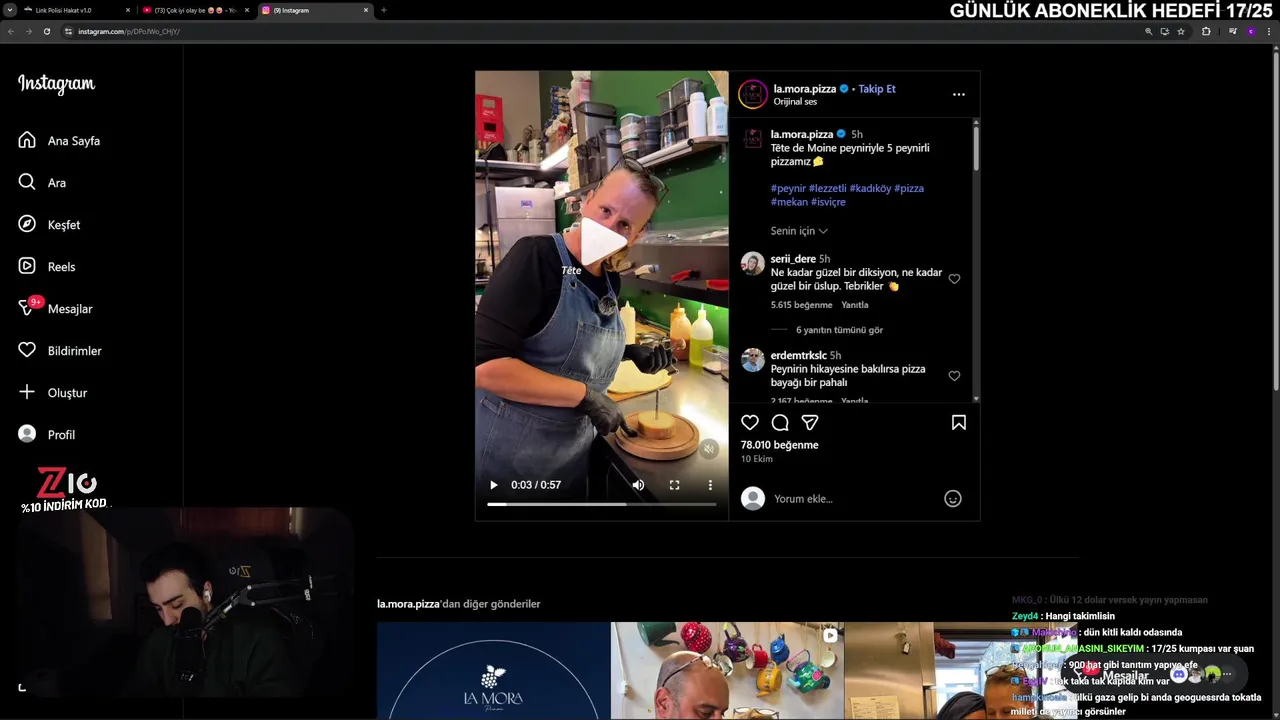This screenshot has width=1280, height=720.
Task: Click la.mora.pizza in diğer gönderiler heading
Action: coord(408,604)
